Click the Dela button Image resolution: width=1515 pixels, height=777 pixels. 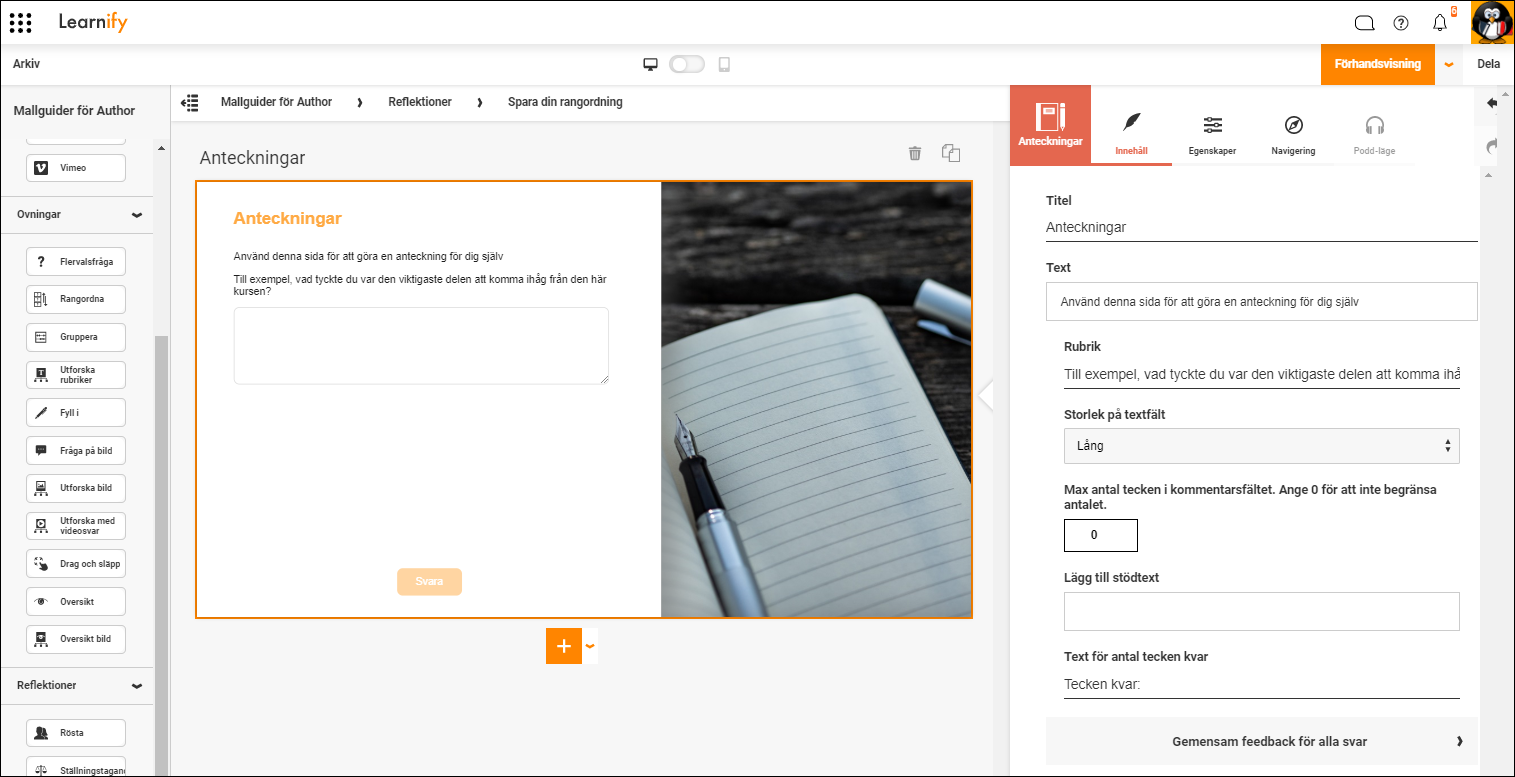pyautogui.click(x=1488, y=64)
